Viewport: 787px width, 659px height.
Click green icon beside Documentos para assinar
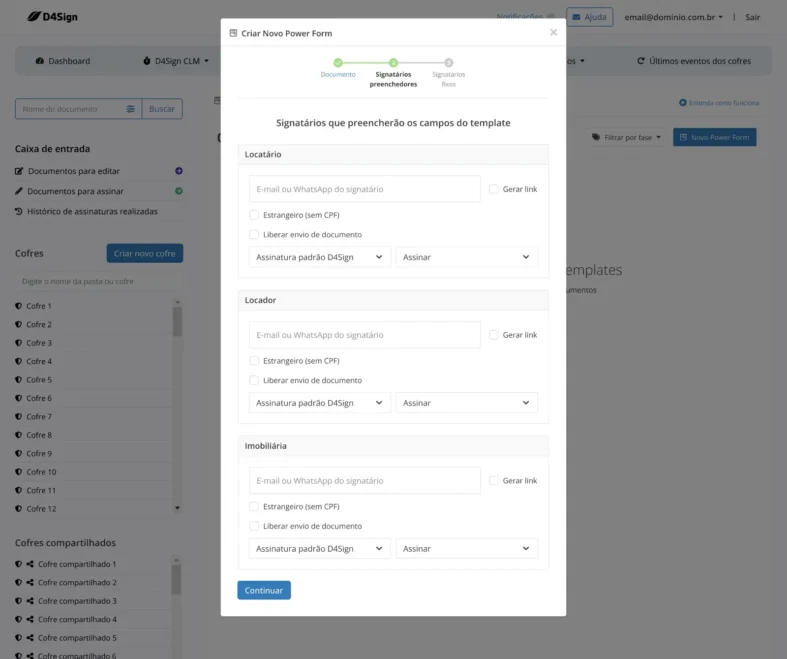179,191
